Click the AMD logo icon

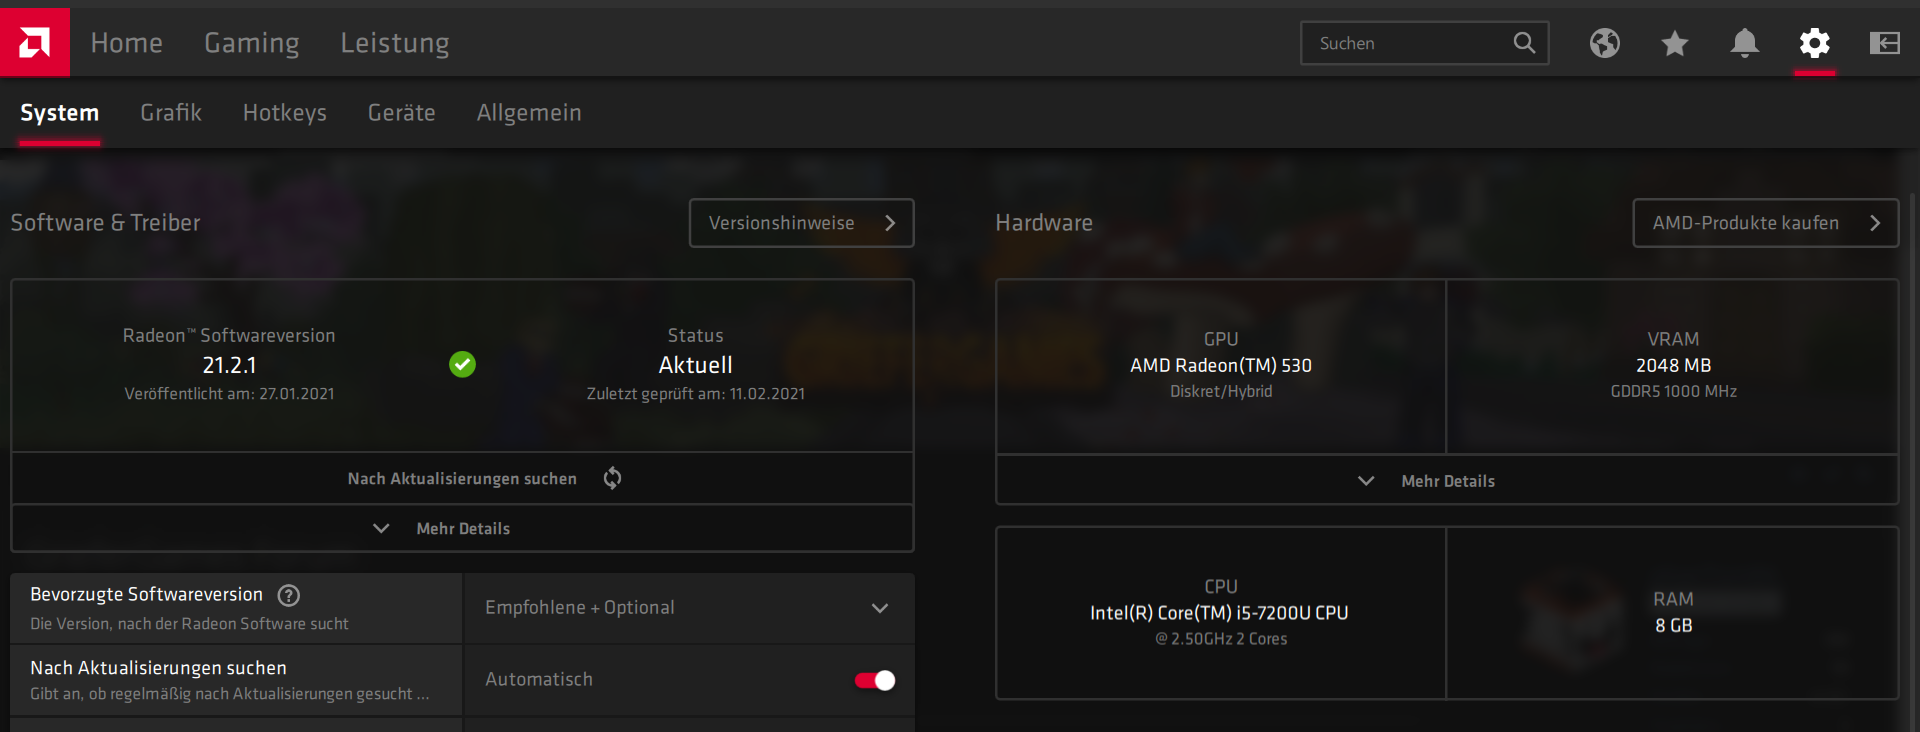pyautogui.click(x=35, y=42)
